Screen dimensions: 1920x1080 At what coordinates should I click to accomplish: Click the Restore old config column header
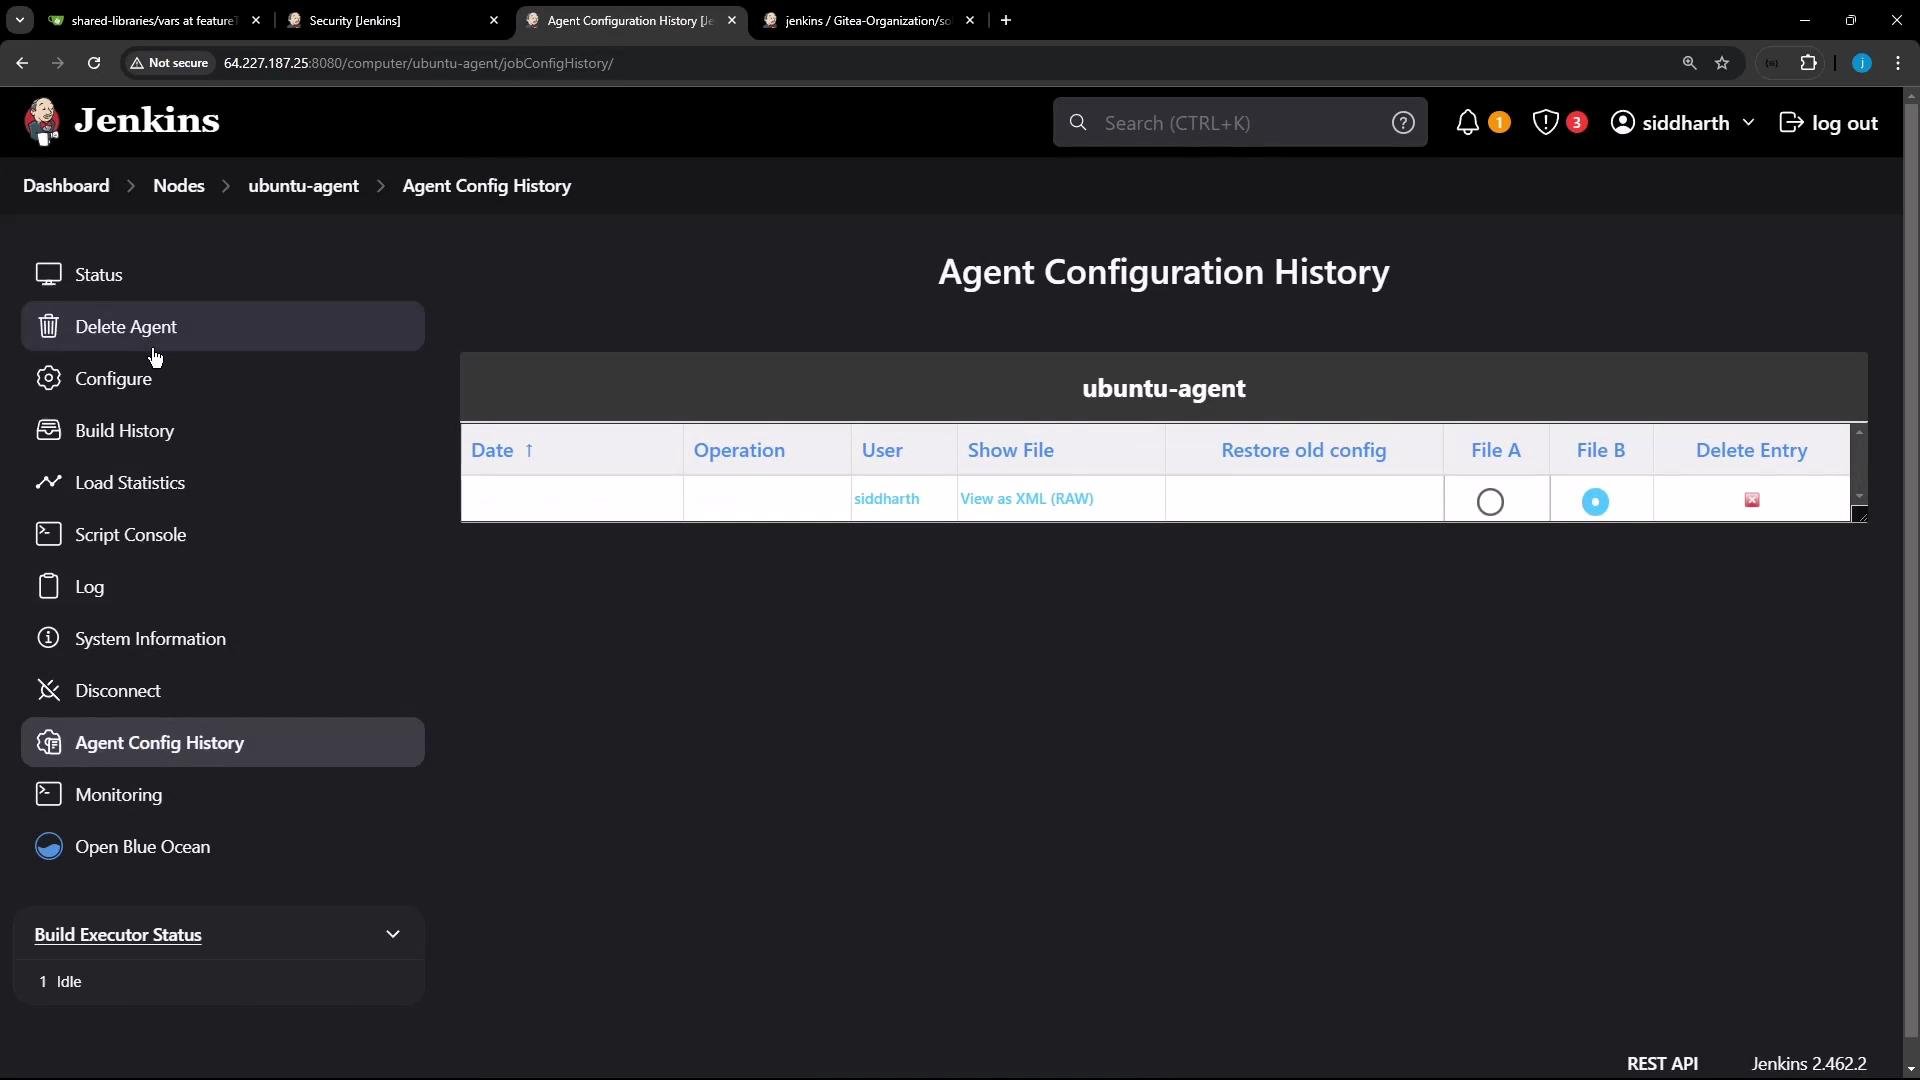click(1303, 450)
